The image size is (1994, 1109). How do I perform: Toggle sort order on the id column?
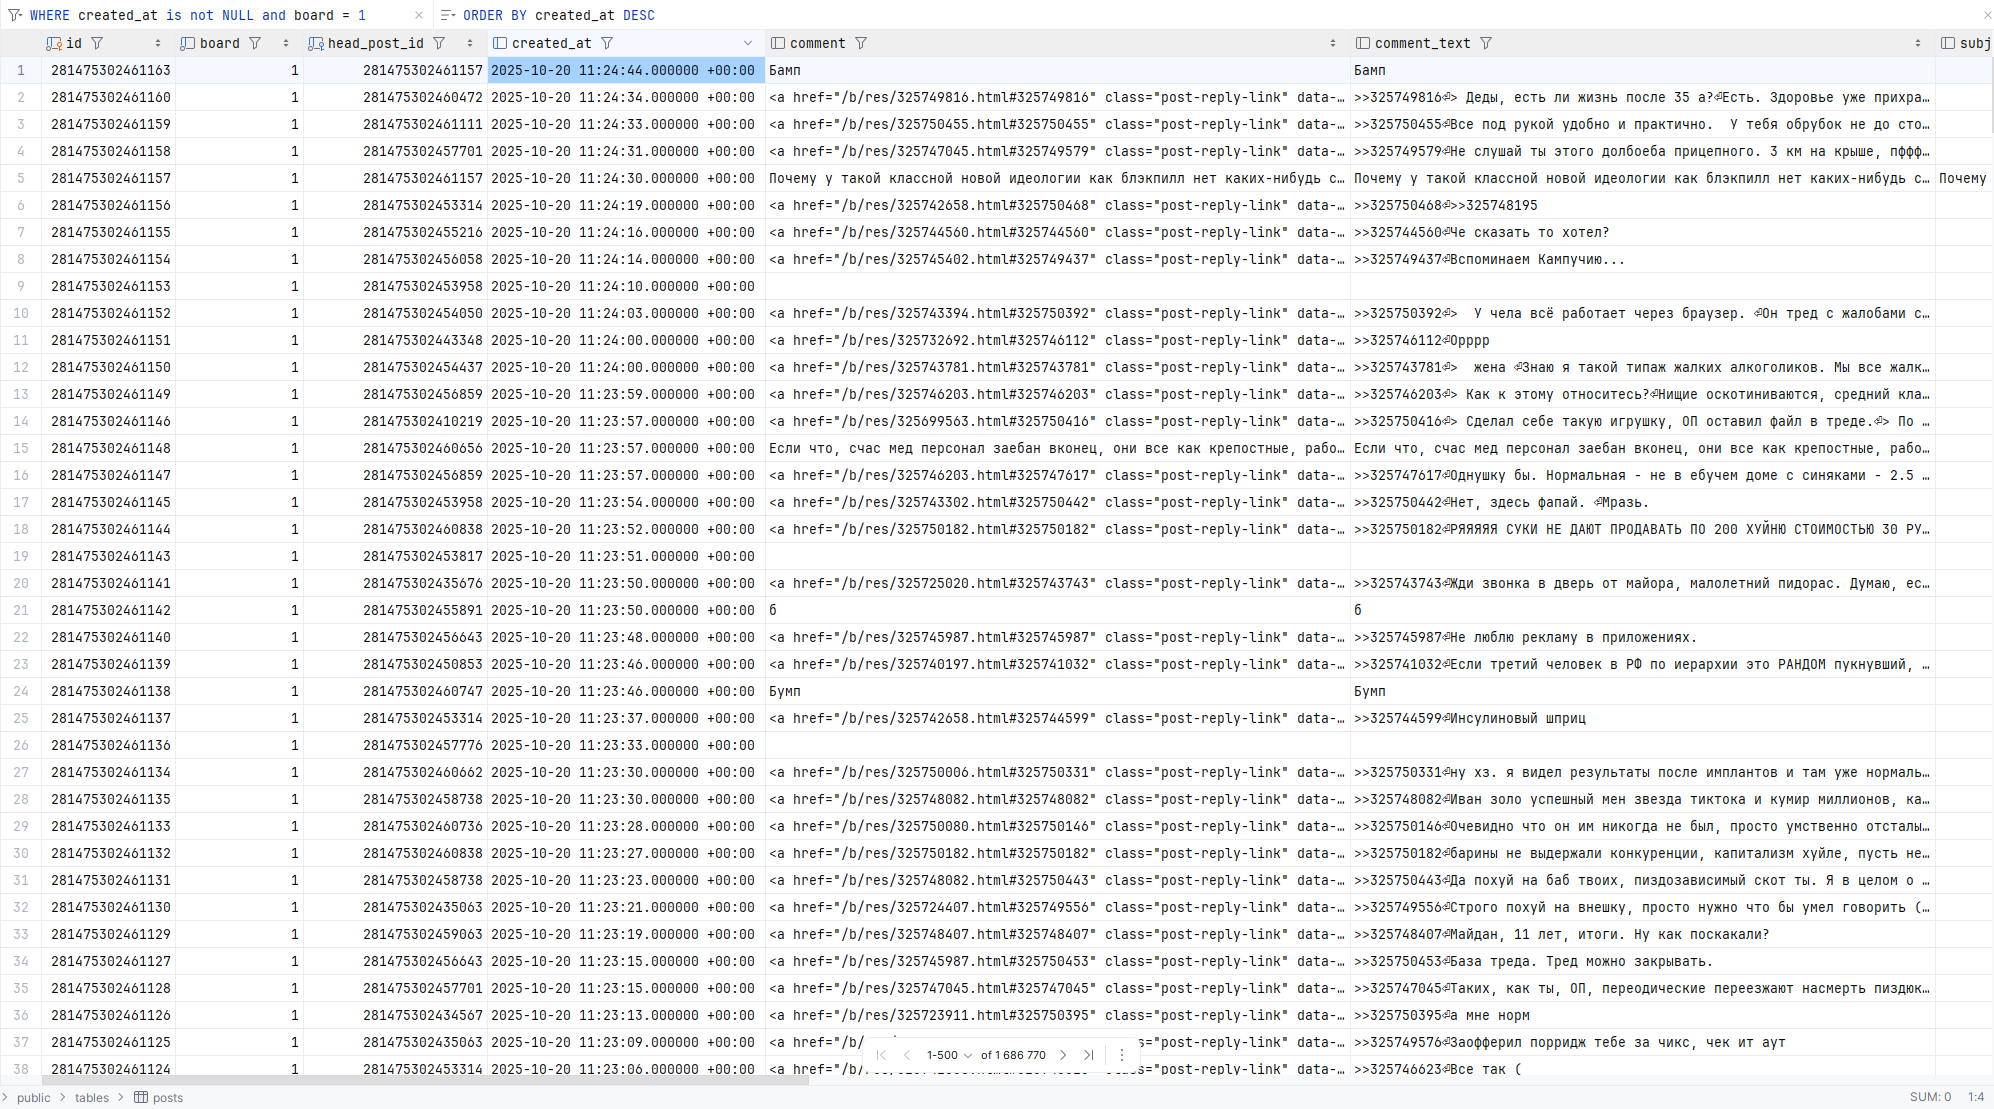click(x=158, y=43)
